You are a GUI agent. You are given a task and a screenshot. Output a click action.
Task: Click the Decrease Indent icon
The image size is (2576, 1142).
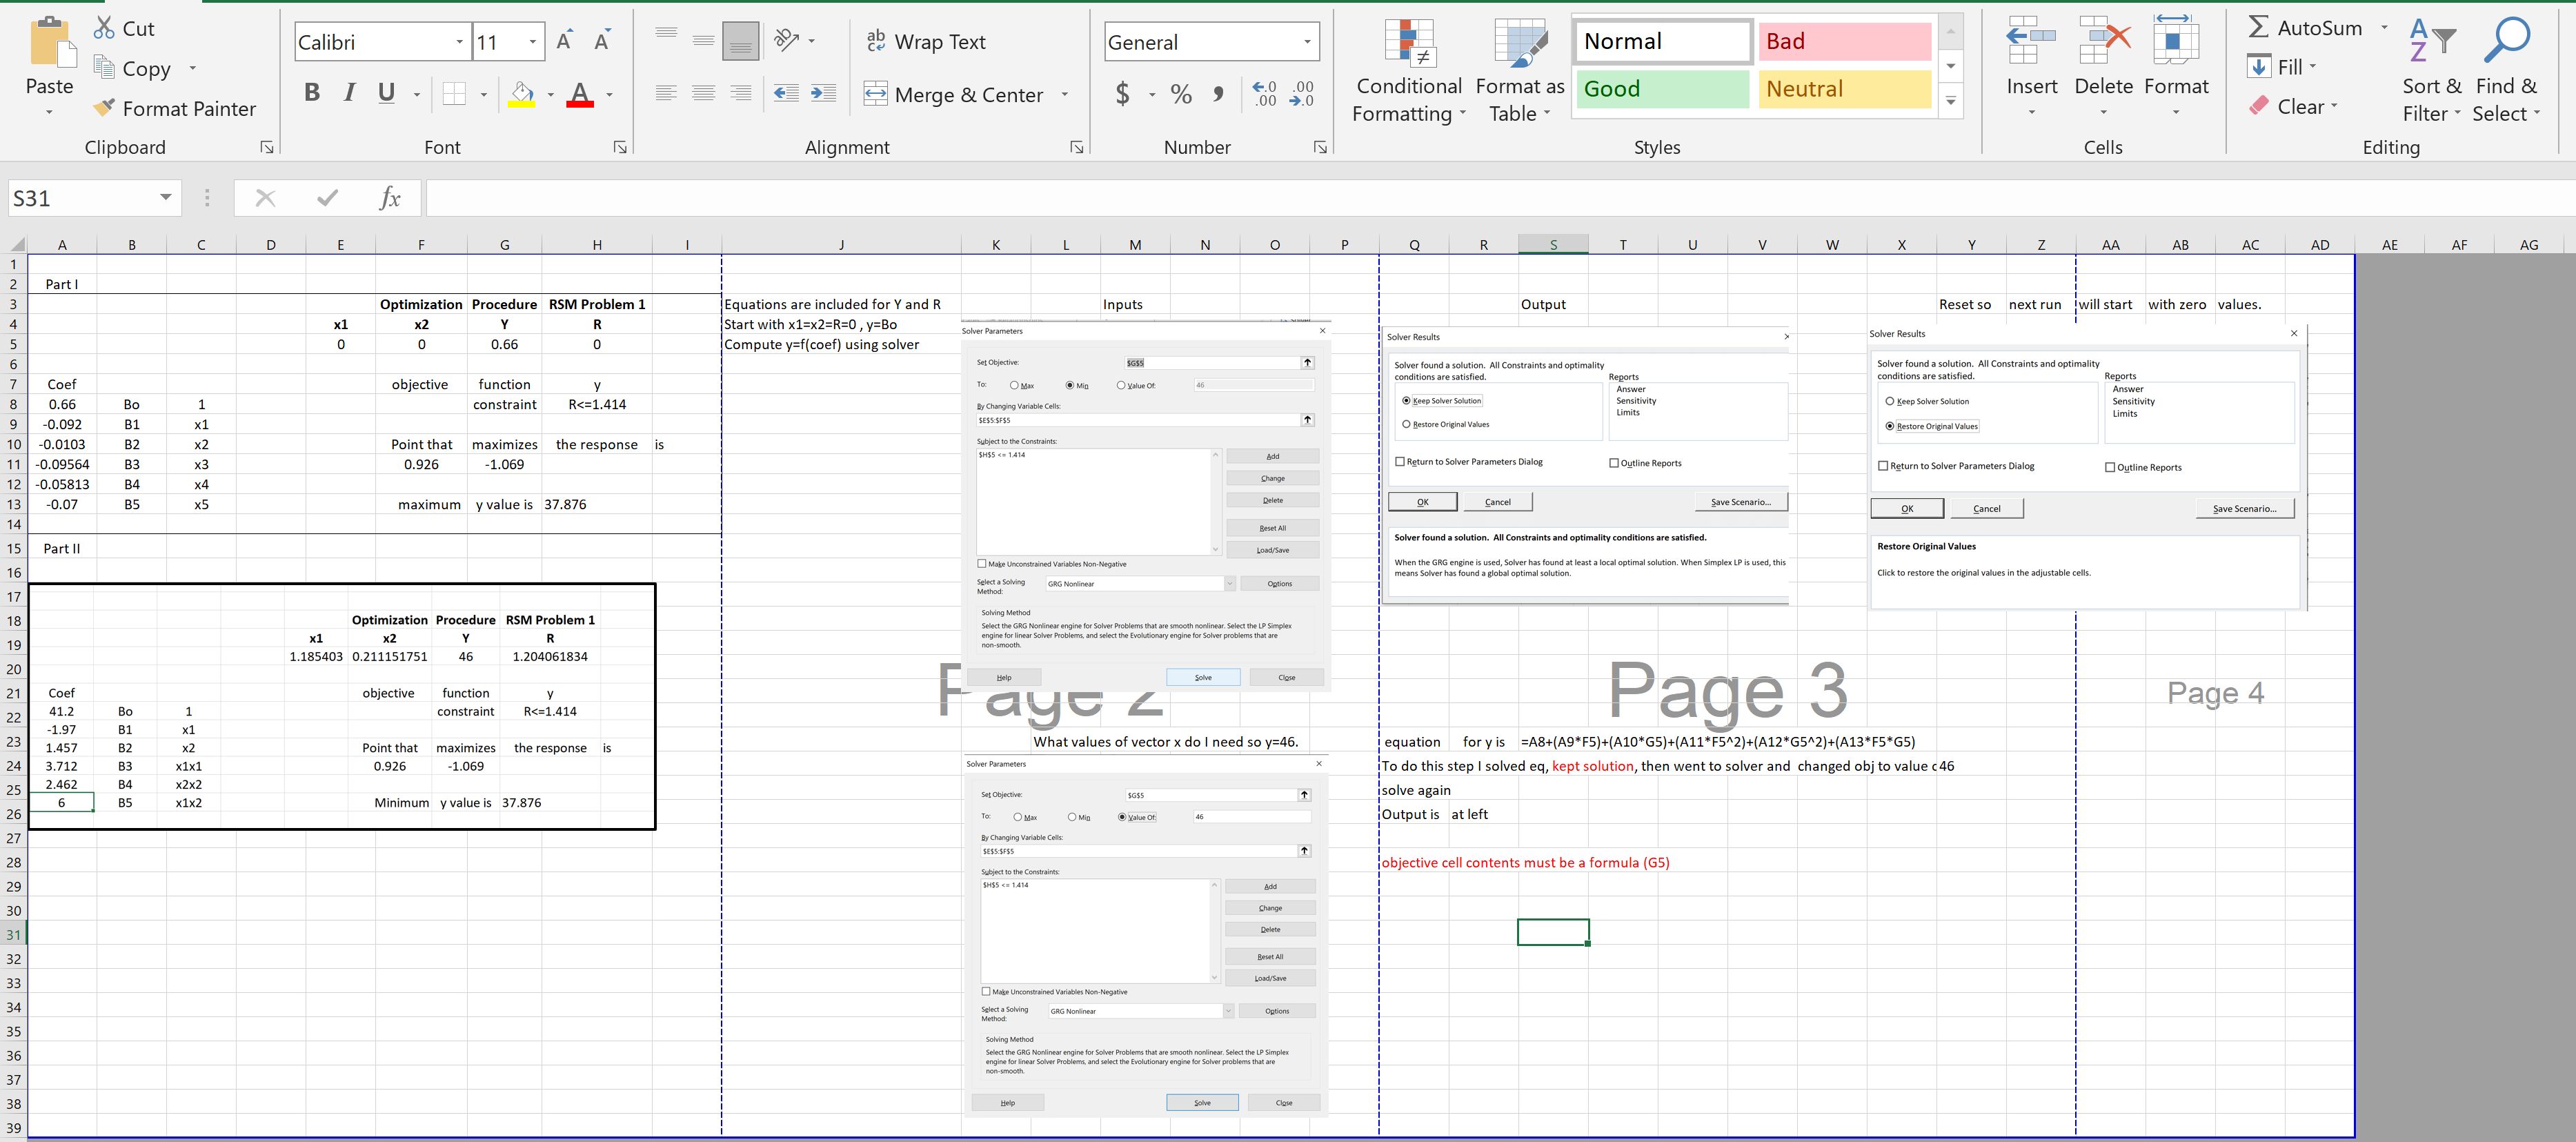786,93
